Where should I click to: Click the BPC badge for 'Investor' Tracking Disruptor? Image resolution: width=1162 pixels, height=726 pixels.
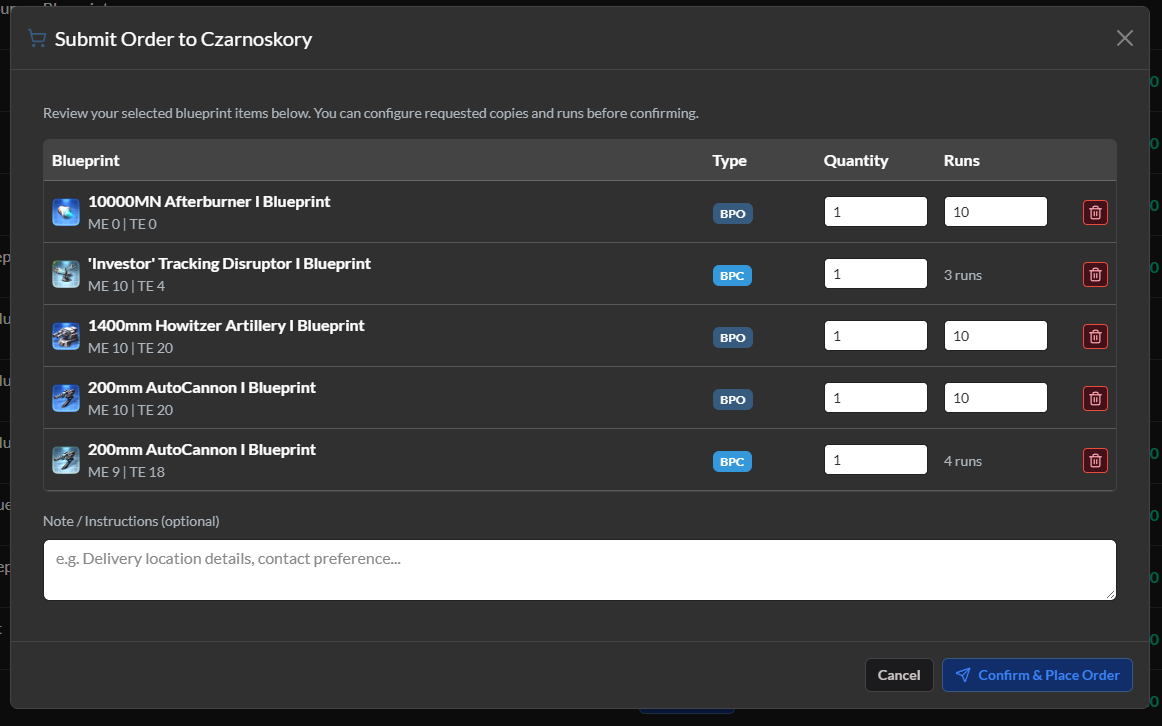click(731, 276)
